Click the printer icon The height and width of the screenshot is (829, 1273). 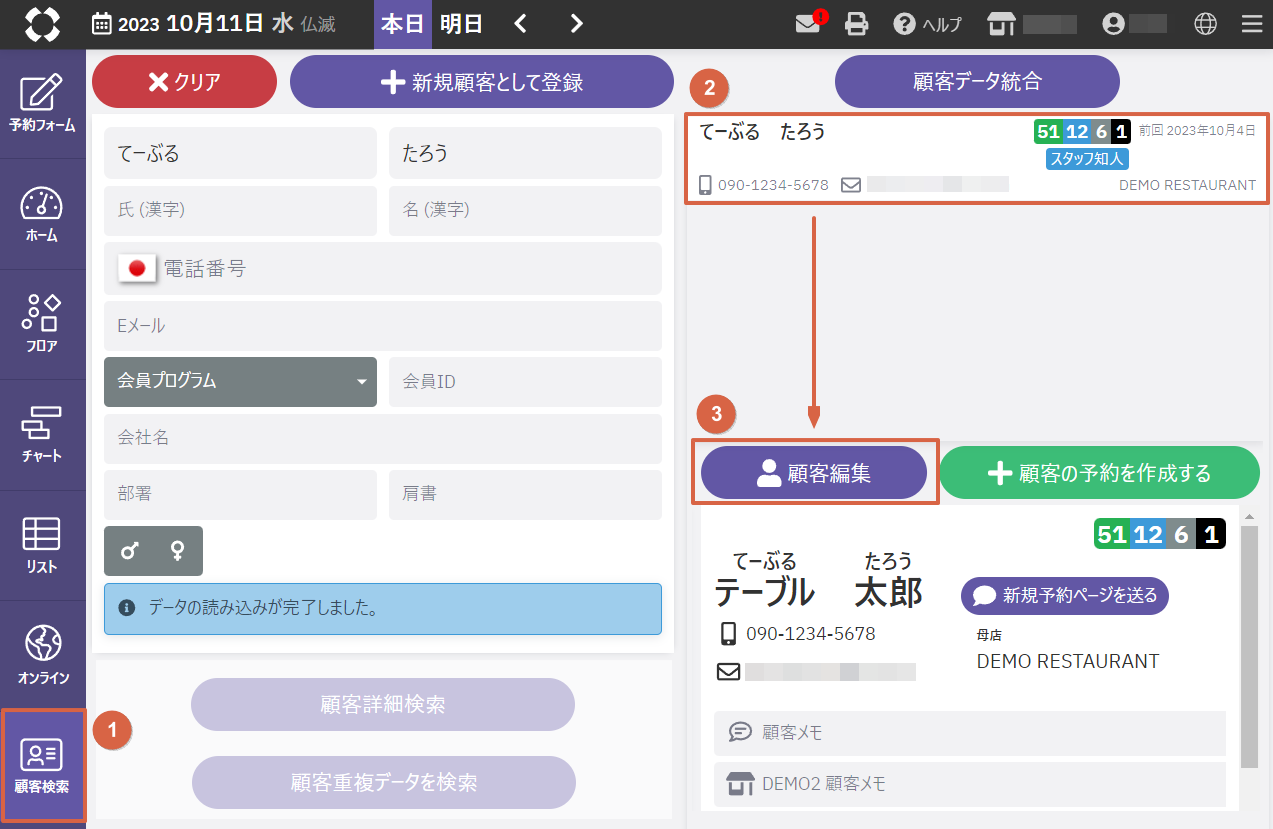point(857,24)
